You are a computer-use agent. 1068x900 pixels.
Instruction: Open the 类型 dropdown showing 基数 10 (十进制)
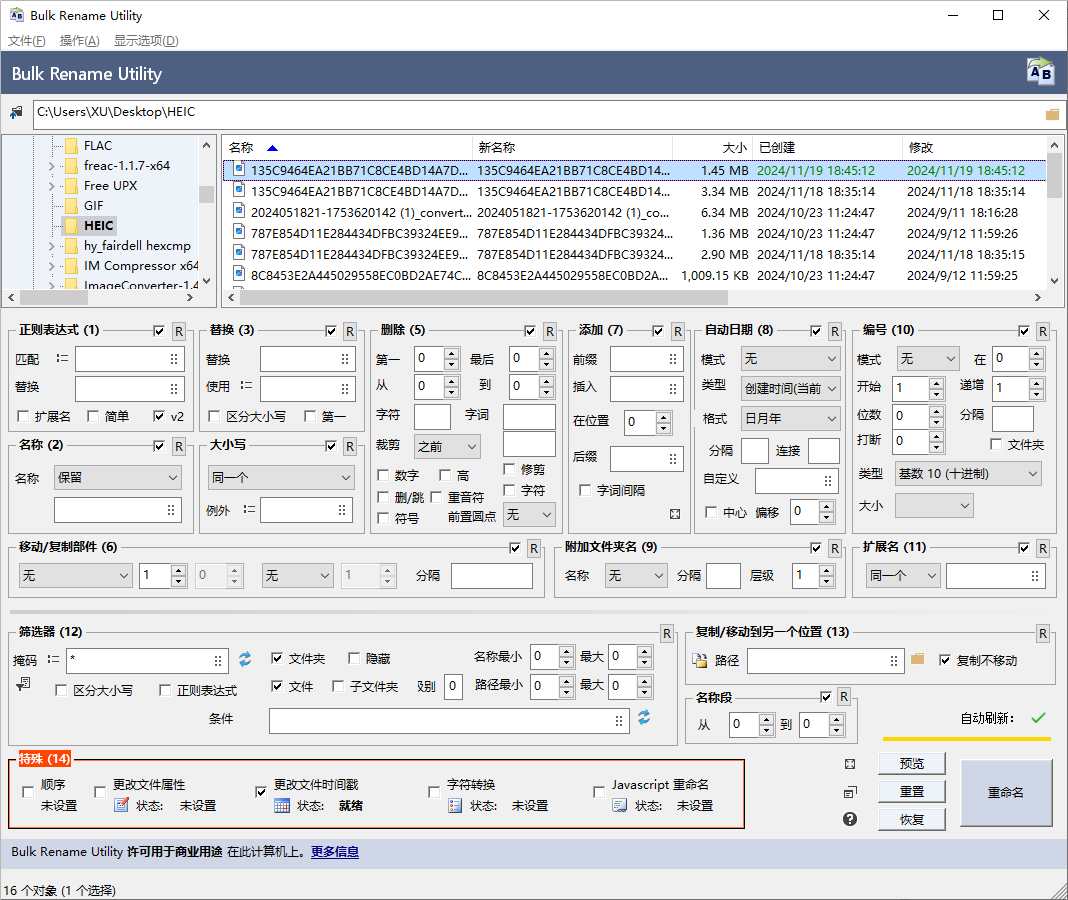coord(967,473)
